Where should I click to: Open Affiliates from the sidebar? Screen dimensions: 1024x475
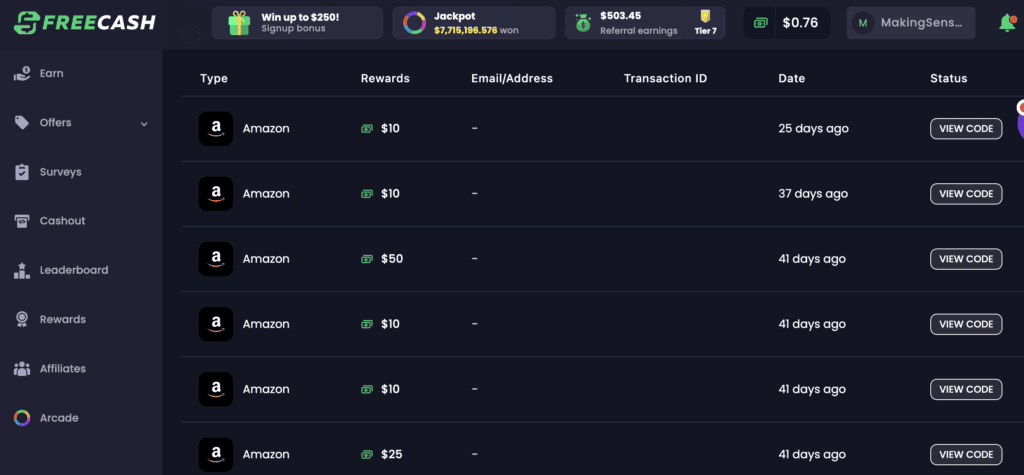[x=62, y=369]
